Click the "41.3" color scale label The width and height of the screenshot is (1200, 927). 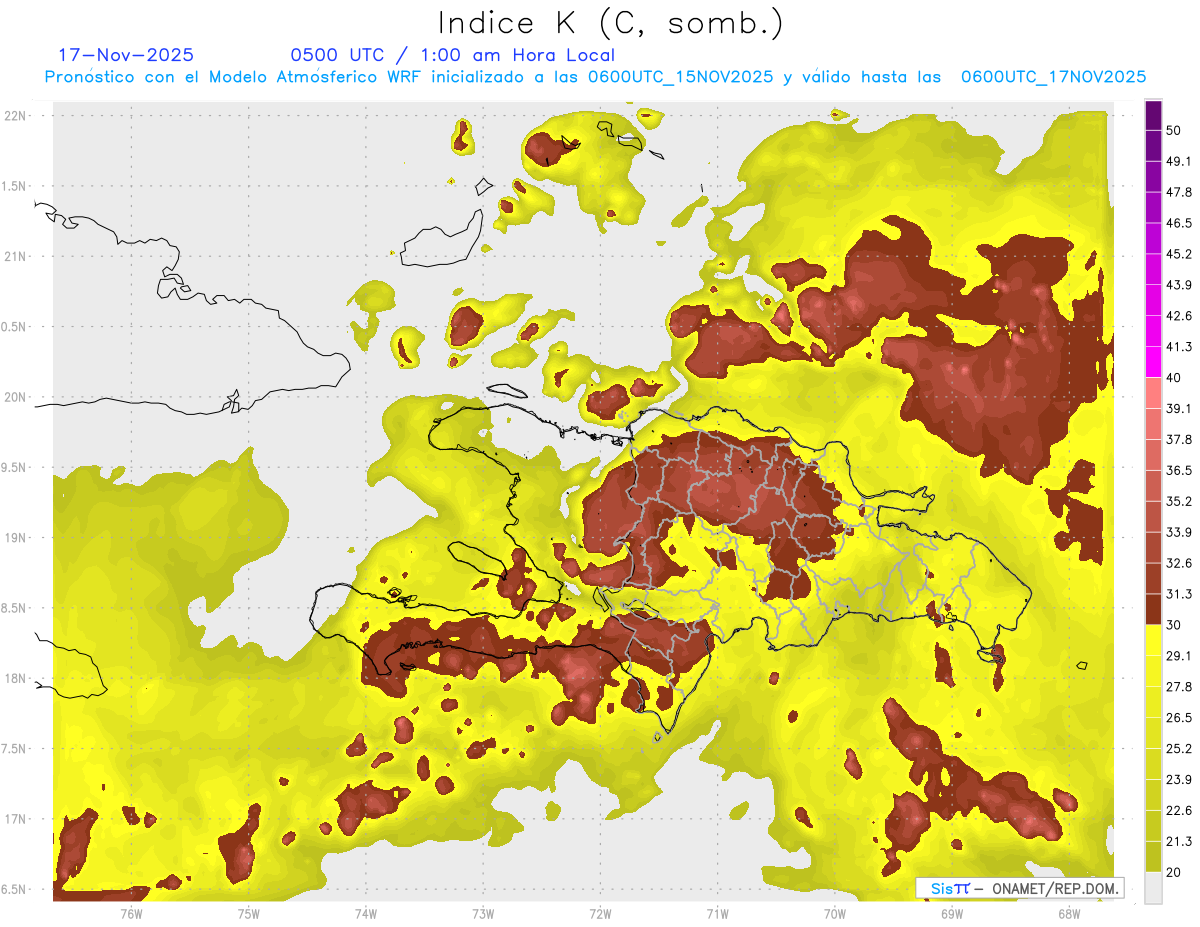click(1179, 347)
